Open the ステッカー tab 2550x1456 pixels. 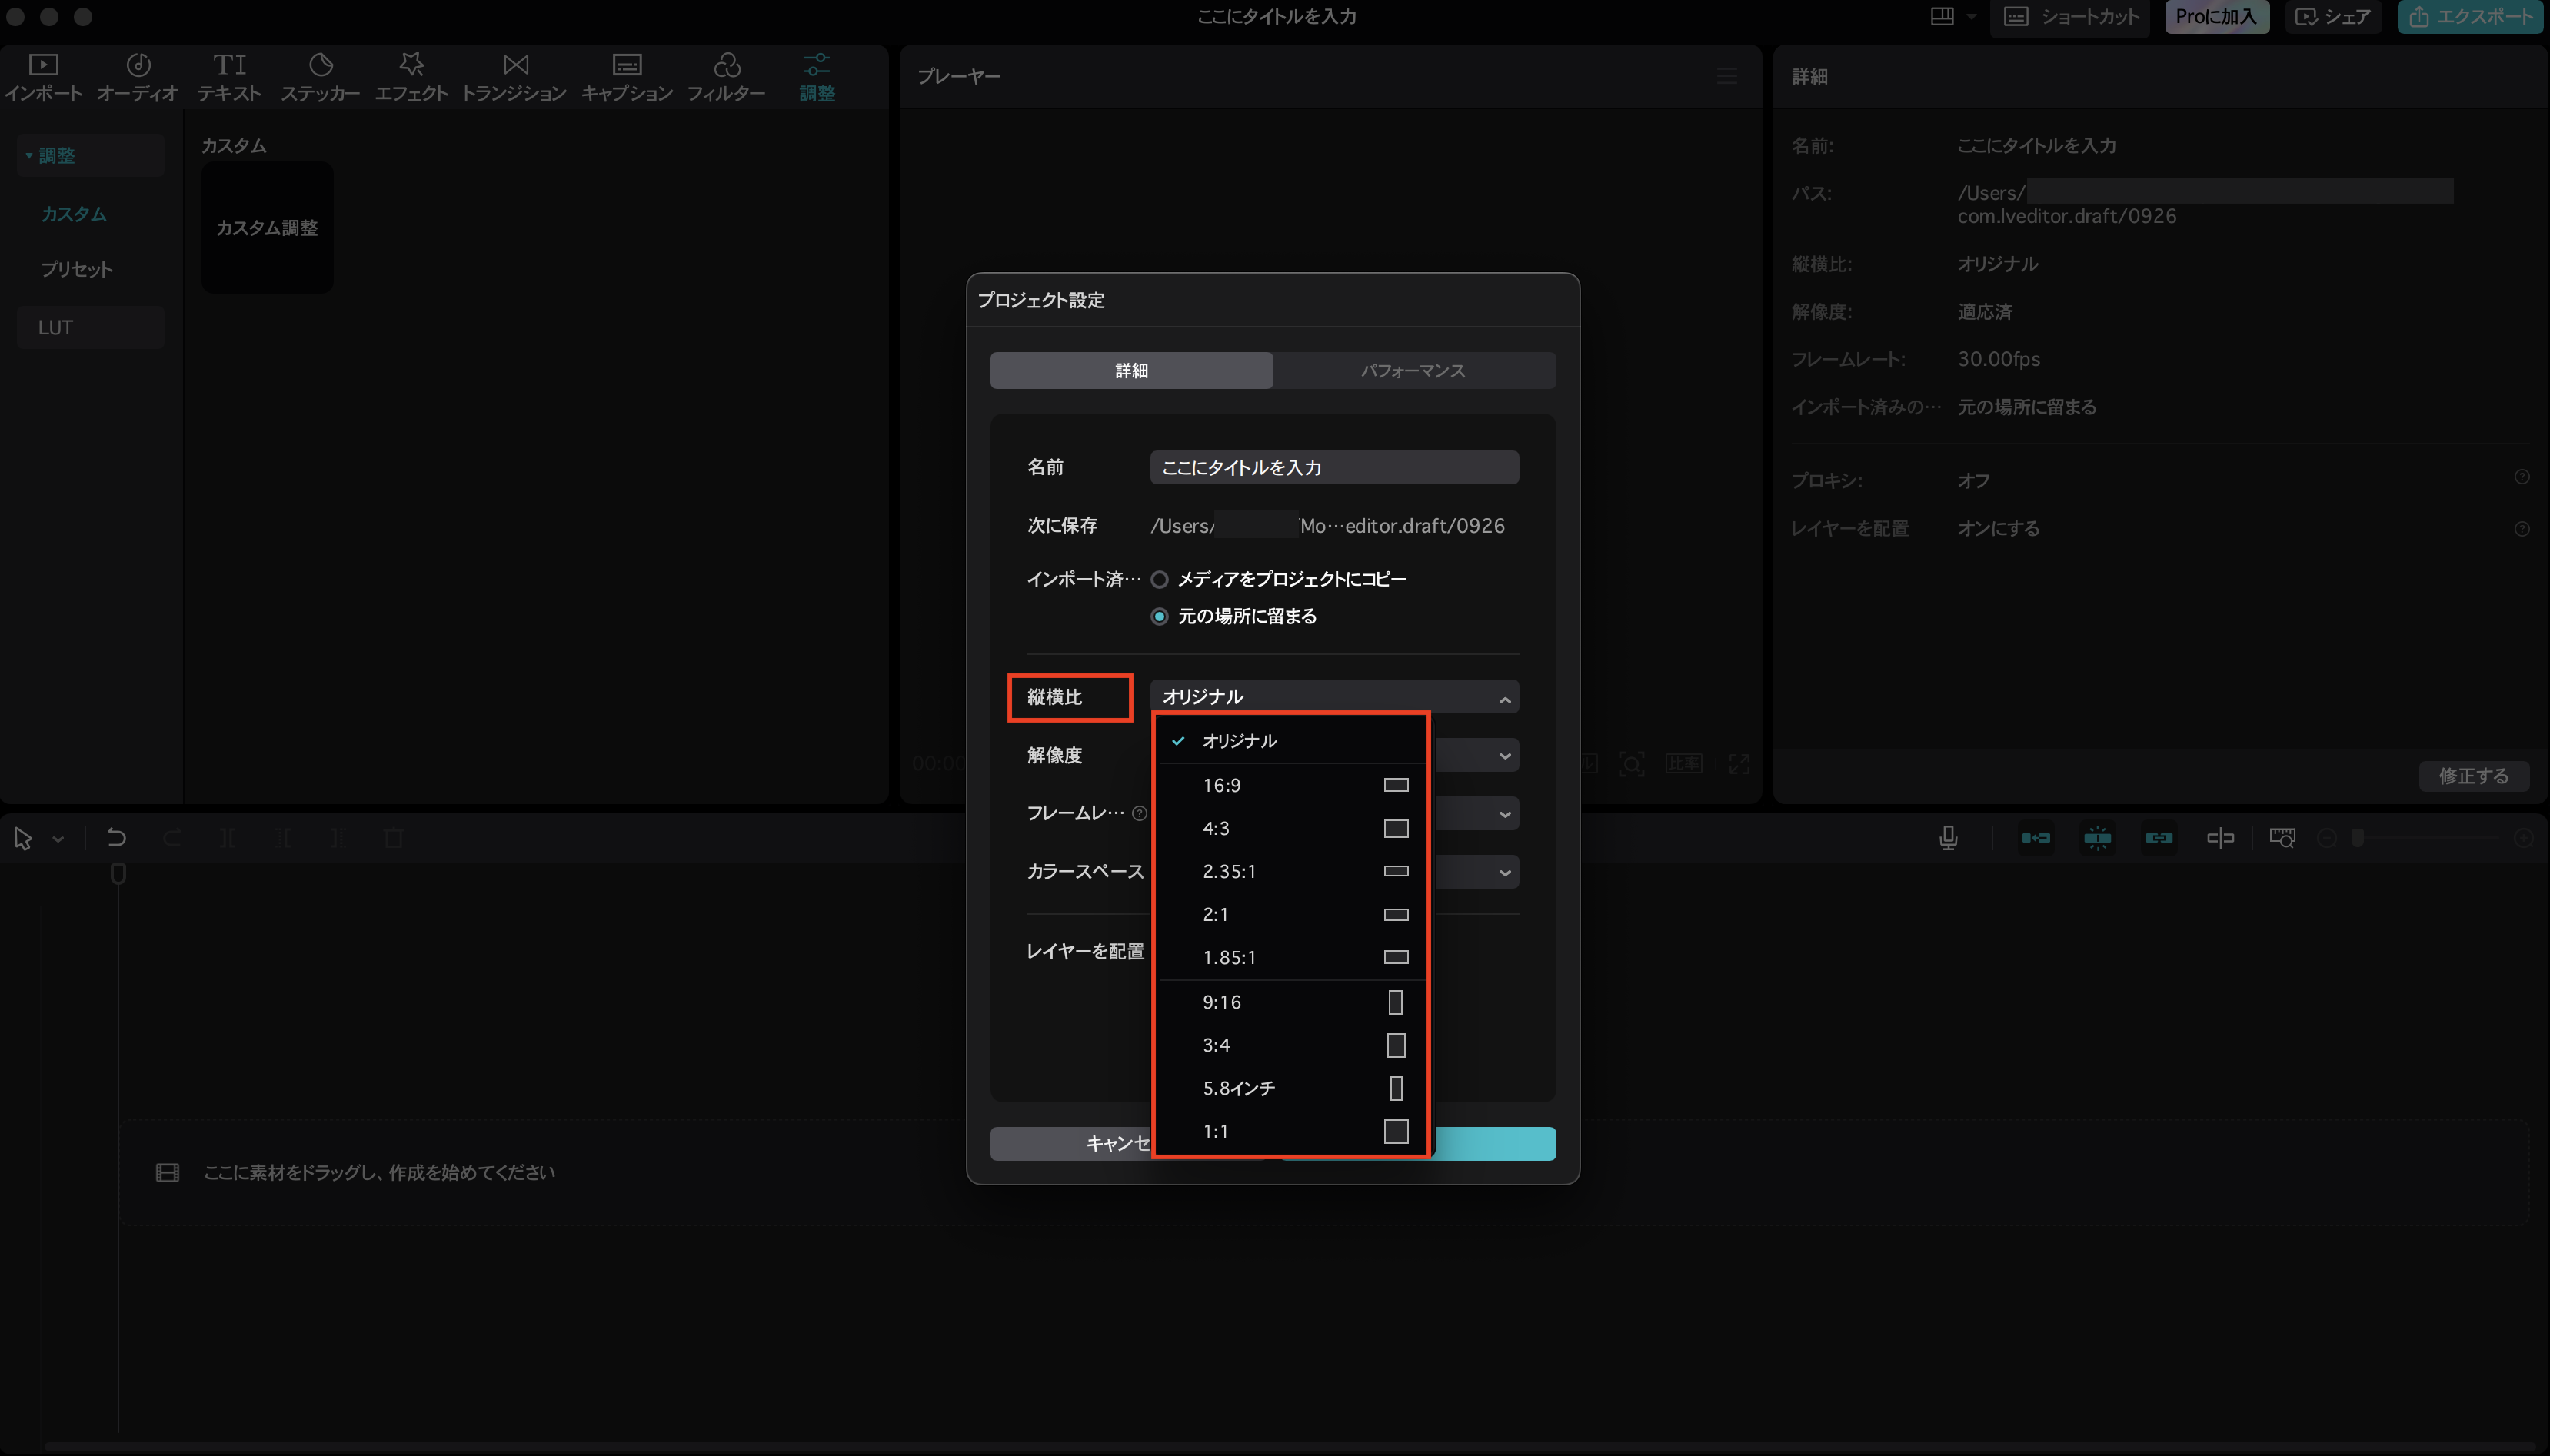click(x=320, y=77)
